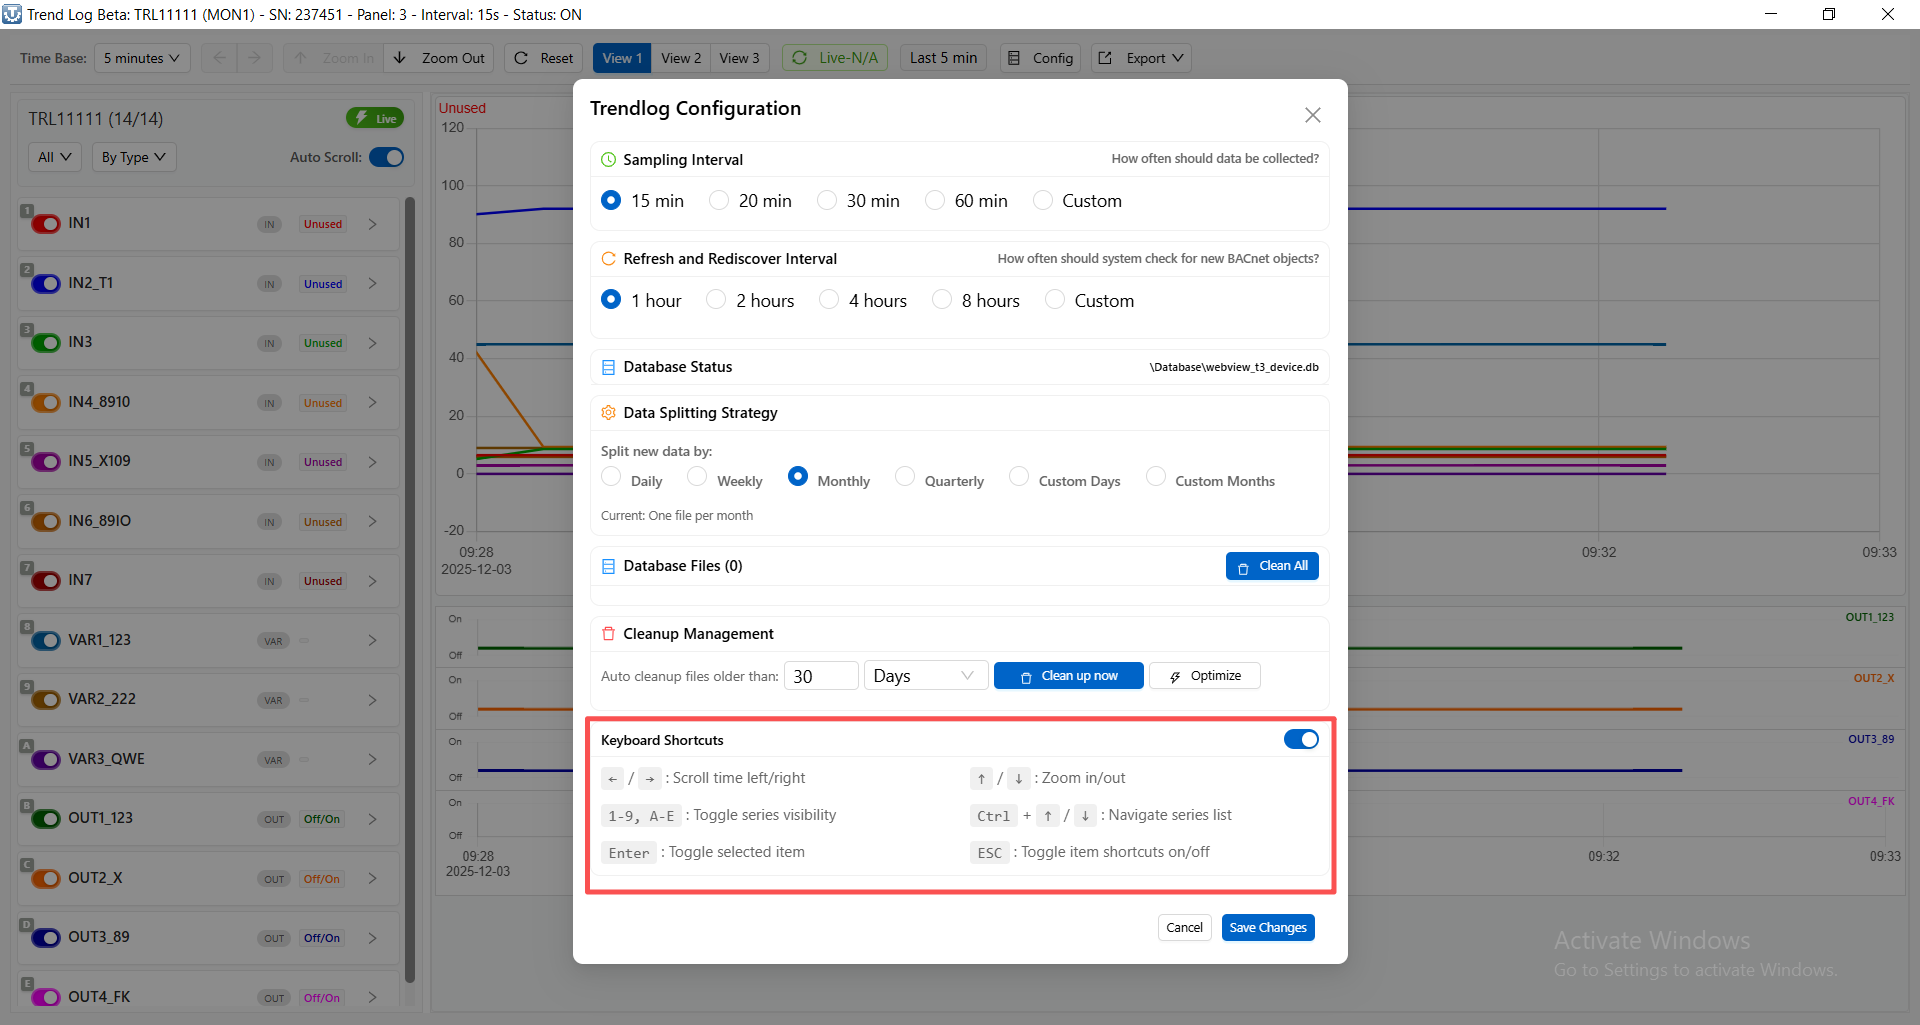The width and height of the screenshot is (1920, 1025).
Task: Switch to View 2 tab
Action: (680, 58)
